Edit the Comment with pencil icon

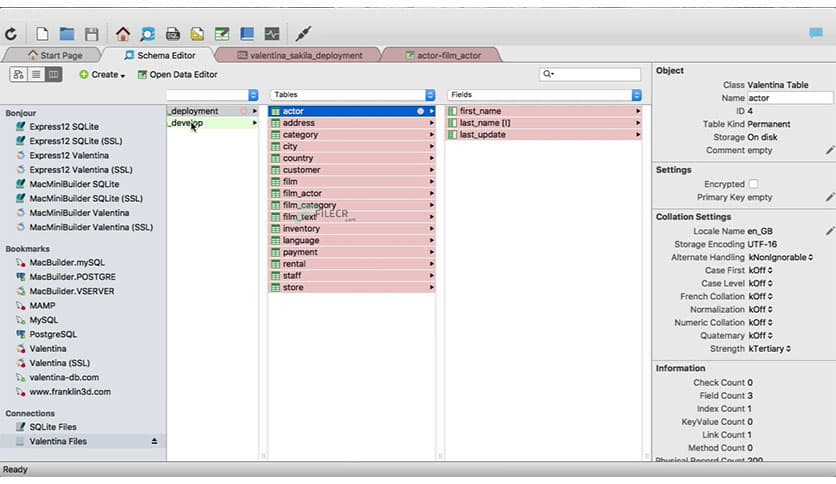tap(830, 150)
